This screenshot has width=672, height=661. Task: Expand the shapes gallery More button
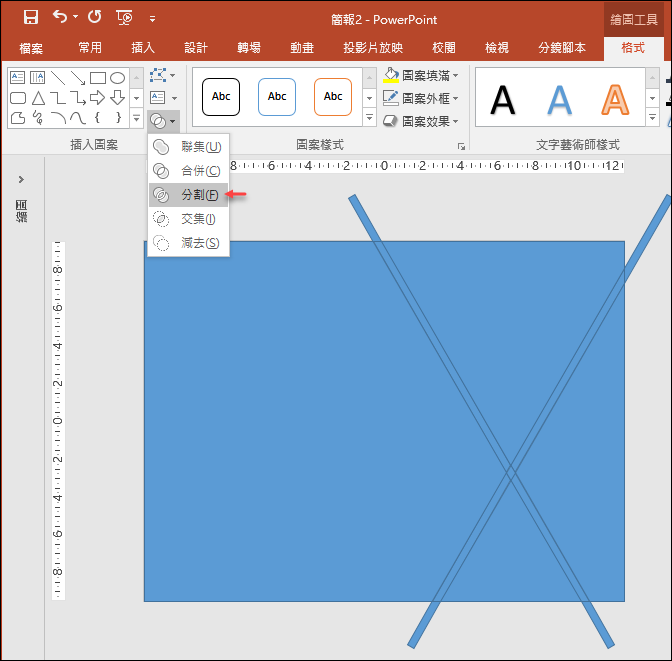pyautogui.click(x=136, y=118)
